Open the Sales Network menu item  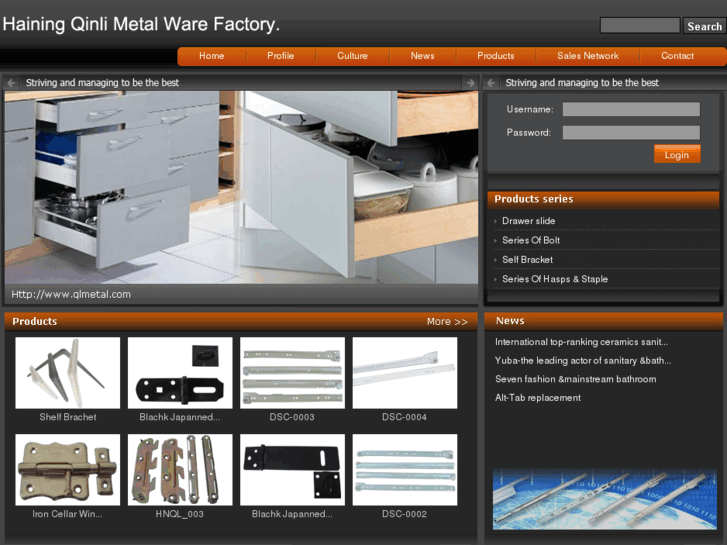587,56
